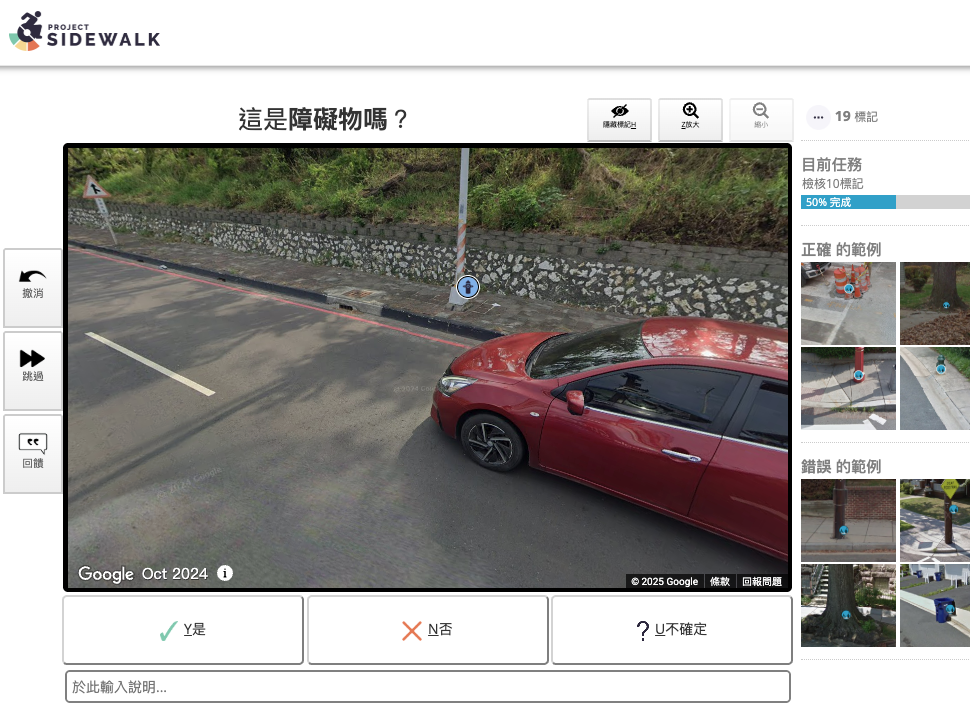Focus the comment input field
Screen dimensions: 970x719
[x=428, y=687]
